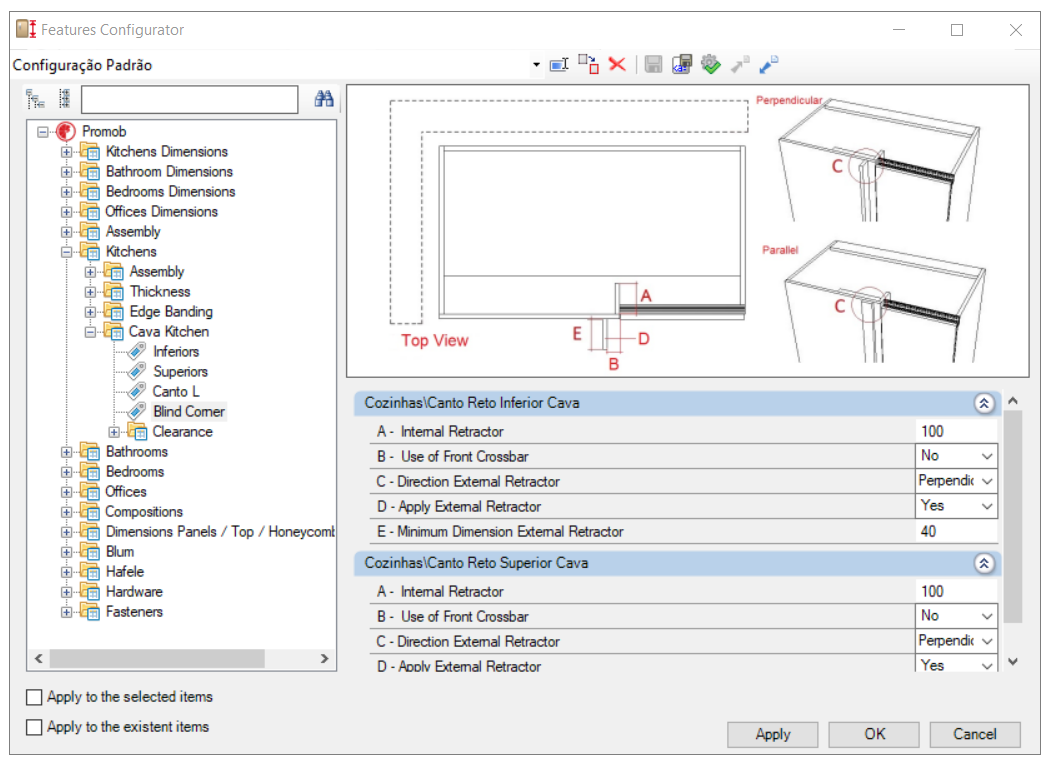Open Inferior D - Apply External Retractor dropdown
This screenshot has height=768, width=1055.
click(986, 506)
